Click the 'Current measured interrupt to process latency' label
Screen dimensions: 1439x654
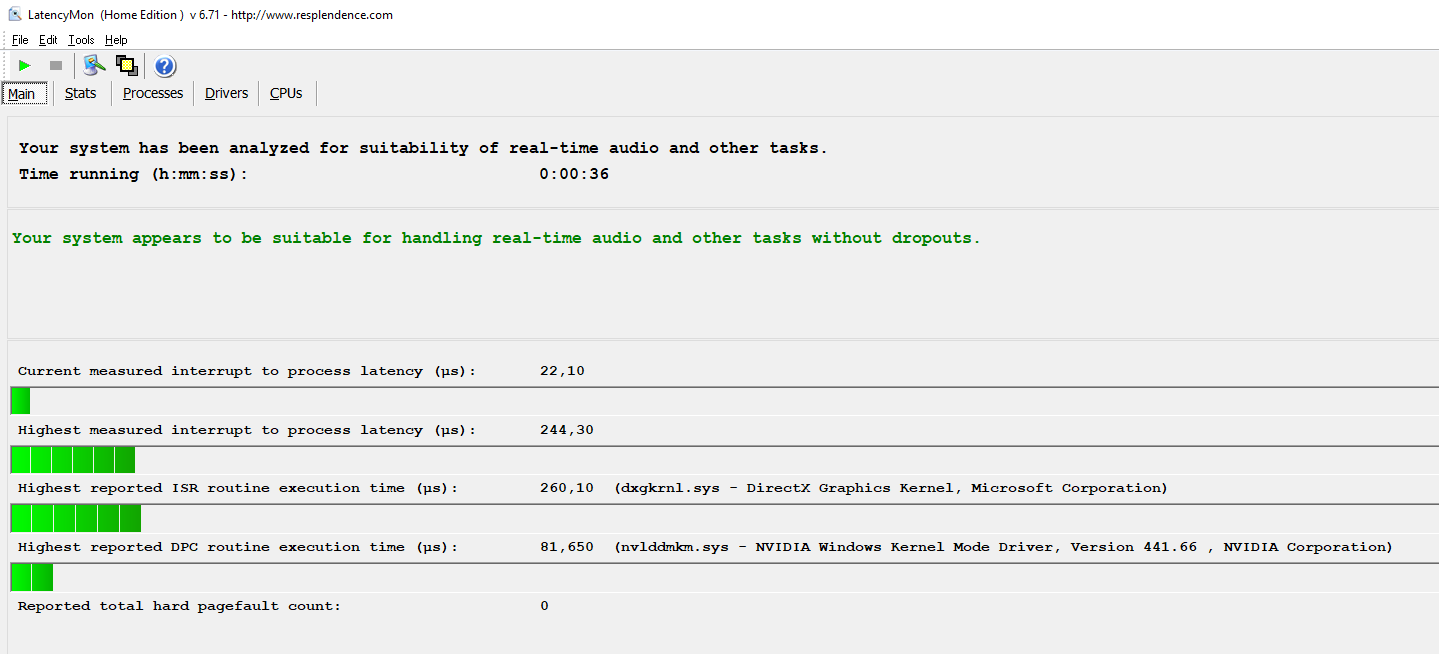pos(247,371)
